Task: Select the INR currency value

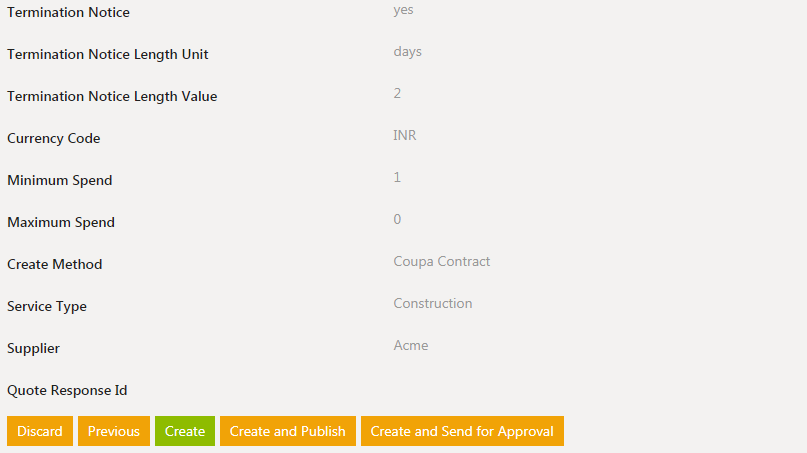Action: pos(405,136)
